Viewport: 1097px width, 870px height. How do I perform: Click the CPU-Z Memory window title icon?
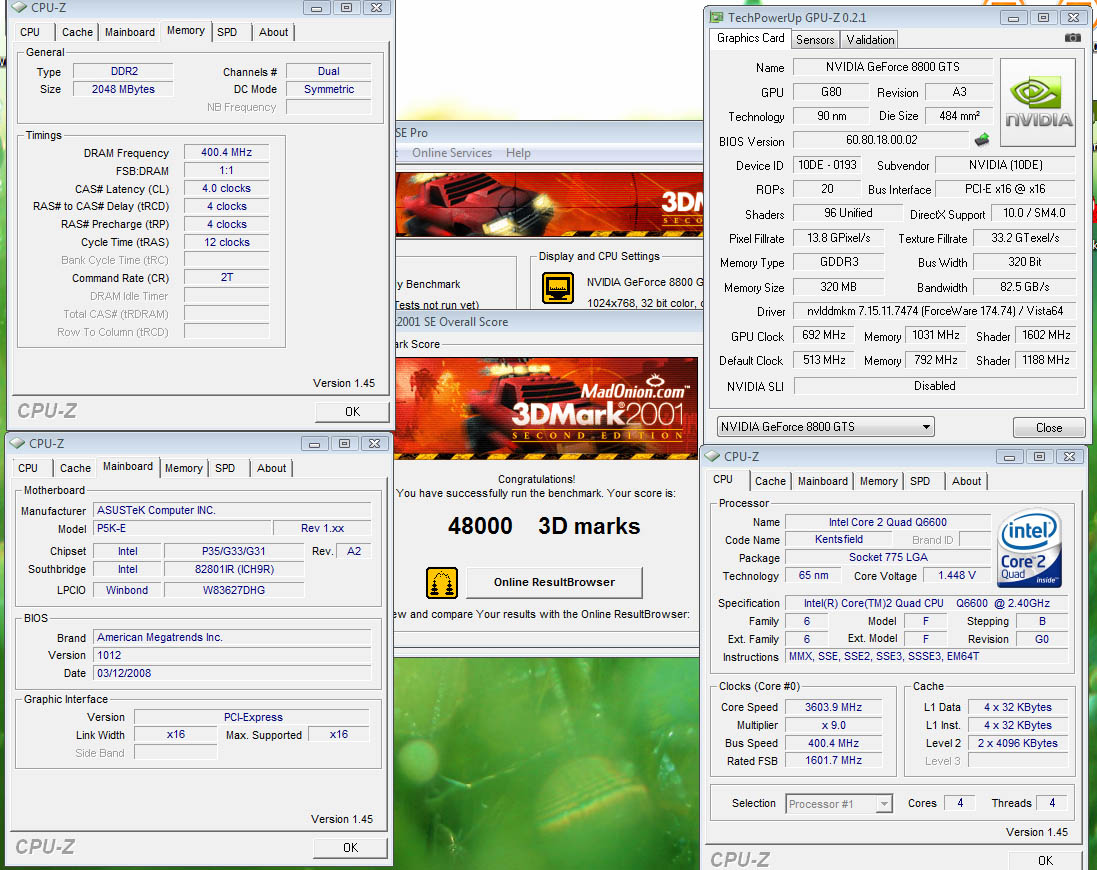(20, 8)
